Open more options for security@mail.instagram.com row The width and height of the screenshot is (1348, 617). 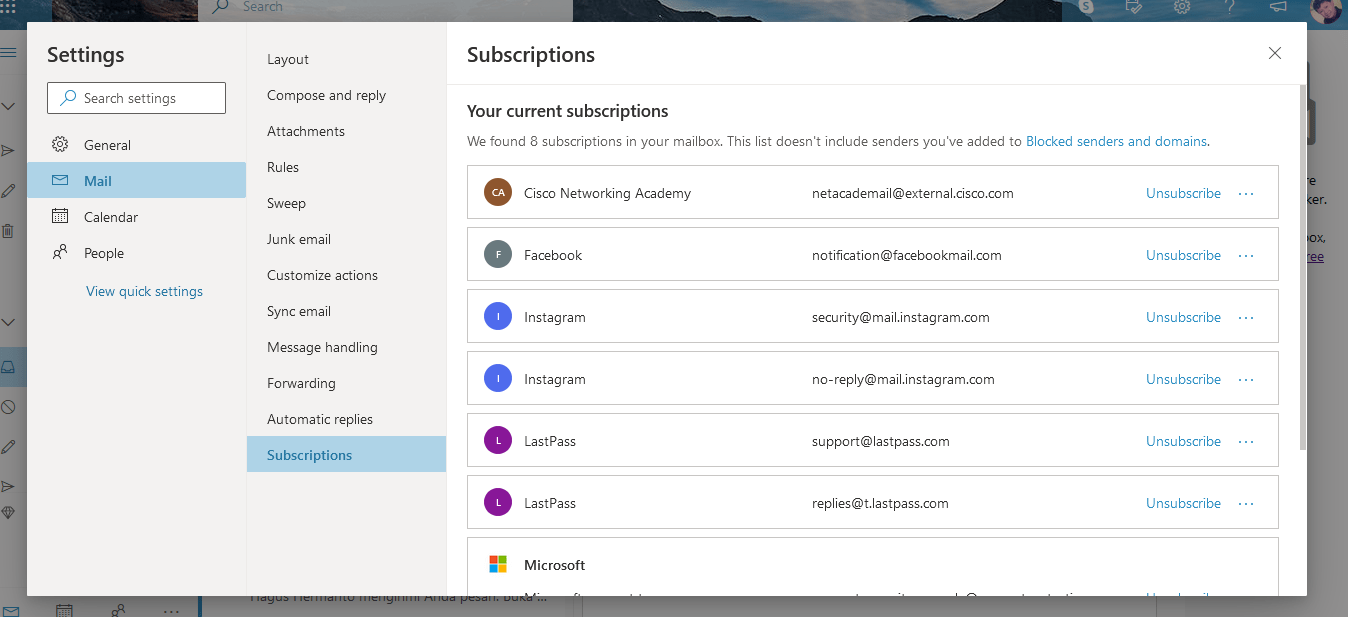(1246, 317)
